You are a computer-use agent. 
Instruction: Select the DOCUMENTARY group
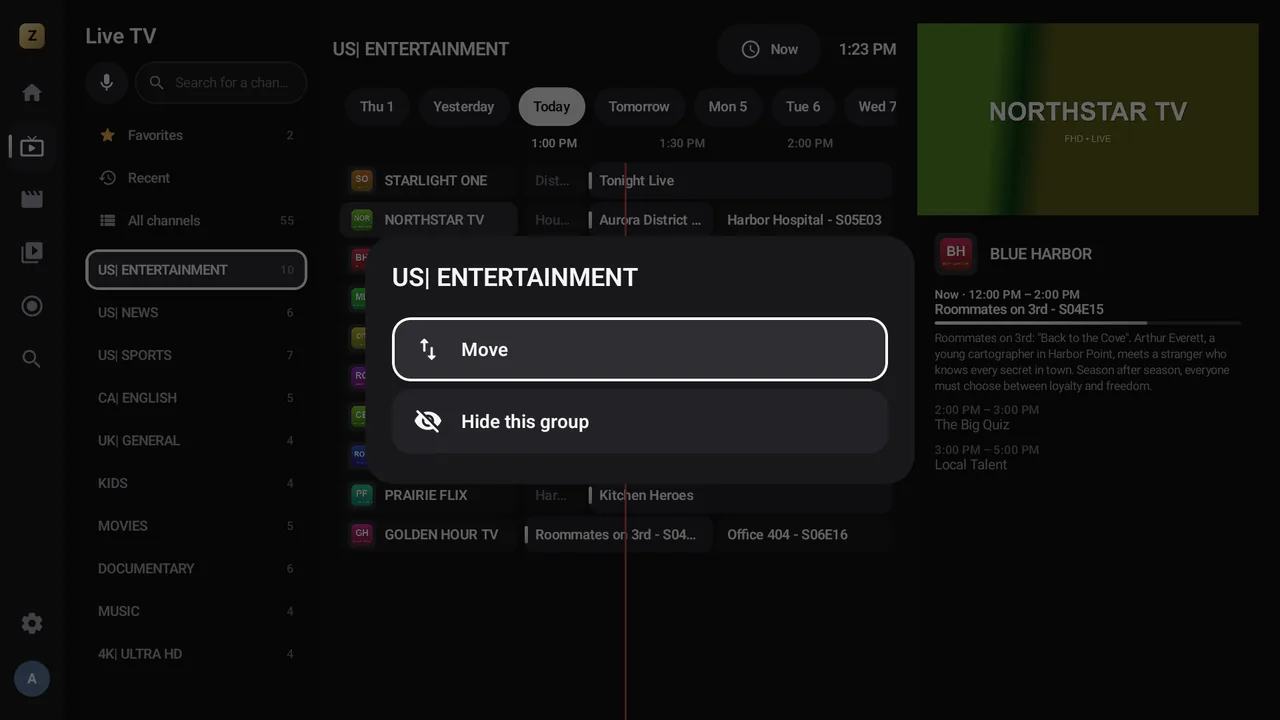pos(196,568)
